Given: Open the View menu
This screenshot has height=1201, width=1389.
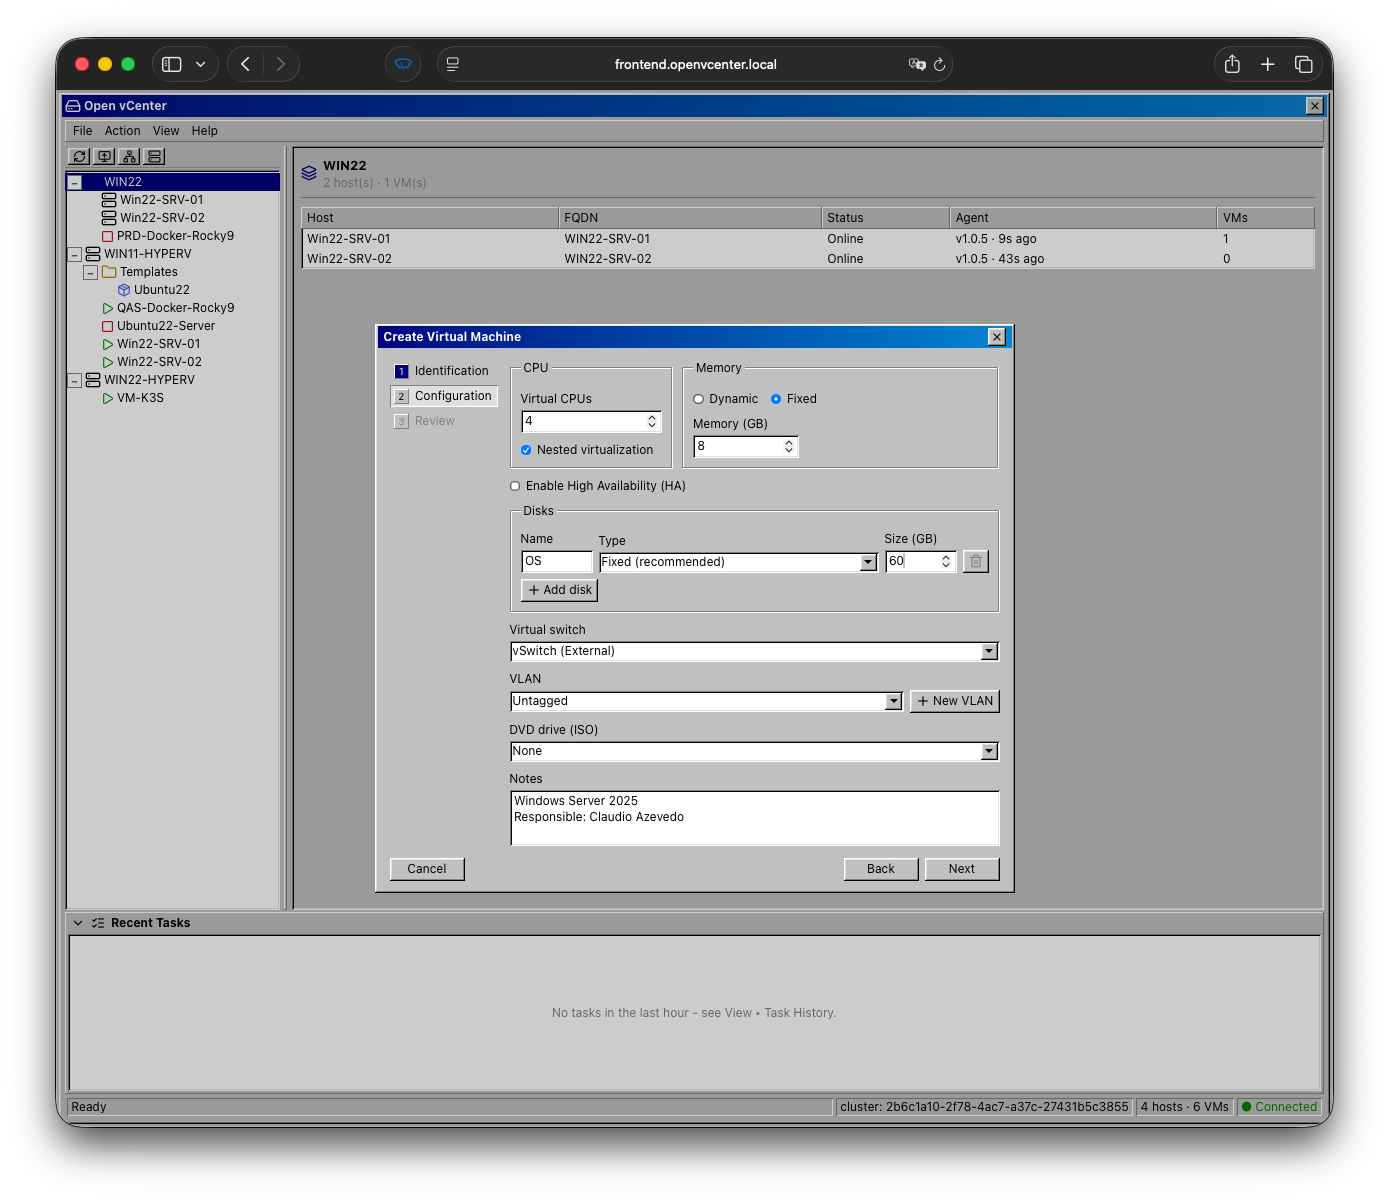Looking at the screenshot, I should click(166, 131).
